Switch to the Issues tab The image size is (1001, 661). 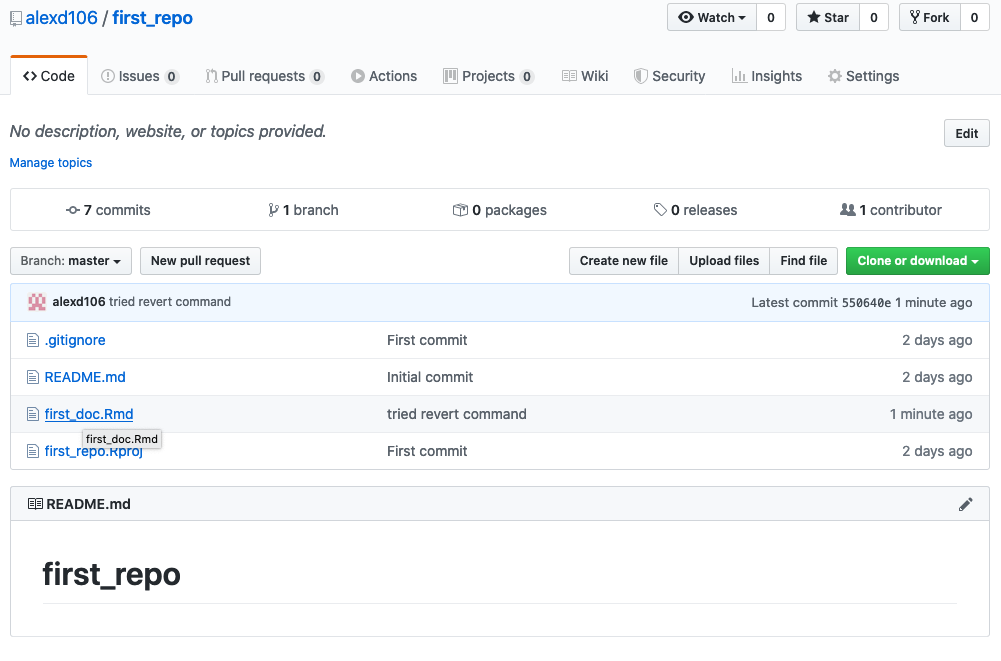click(139, 76)
